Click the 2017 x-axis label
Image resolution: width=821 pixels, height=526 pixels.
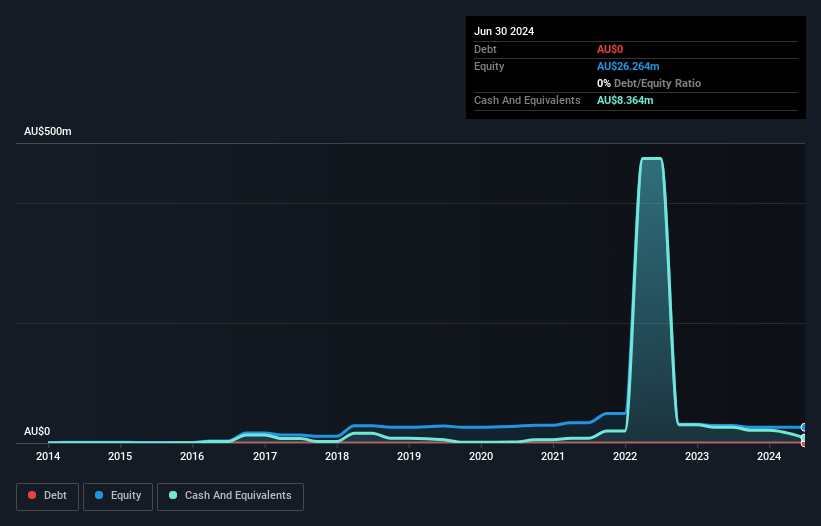point(265,456)
